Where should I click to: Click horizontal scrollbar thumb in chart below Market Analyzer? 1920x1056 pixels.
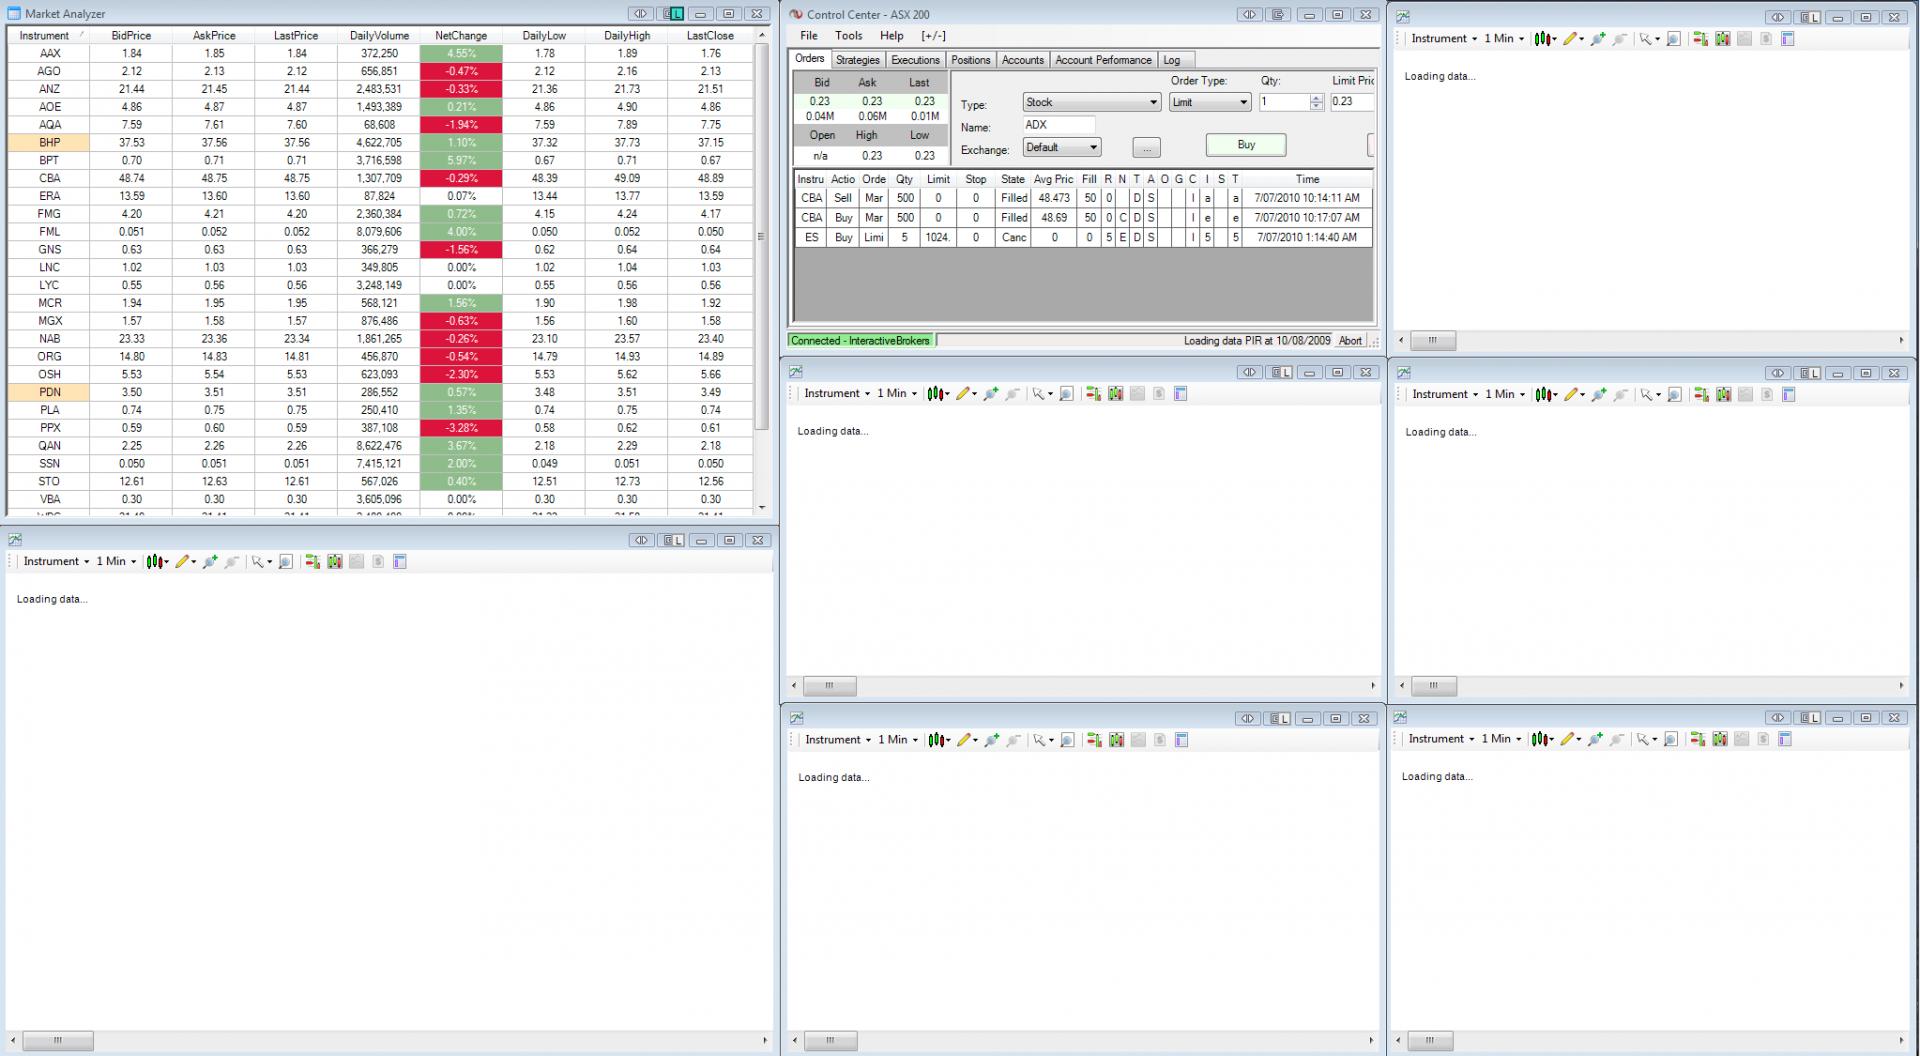tap(58, 1040)
